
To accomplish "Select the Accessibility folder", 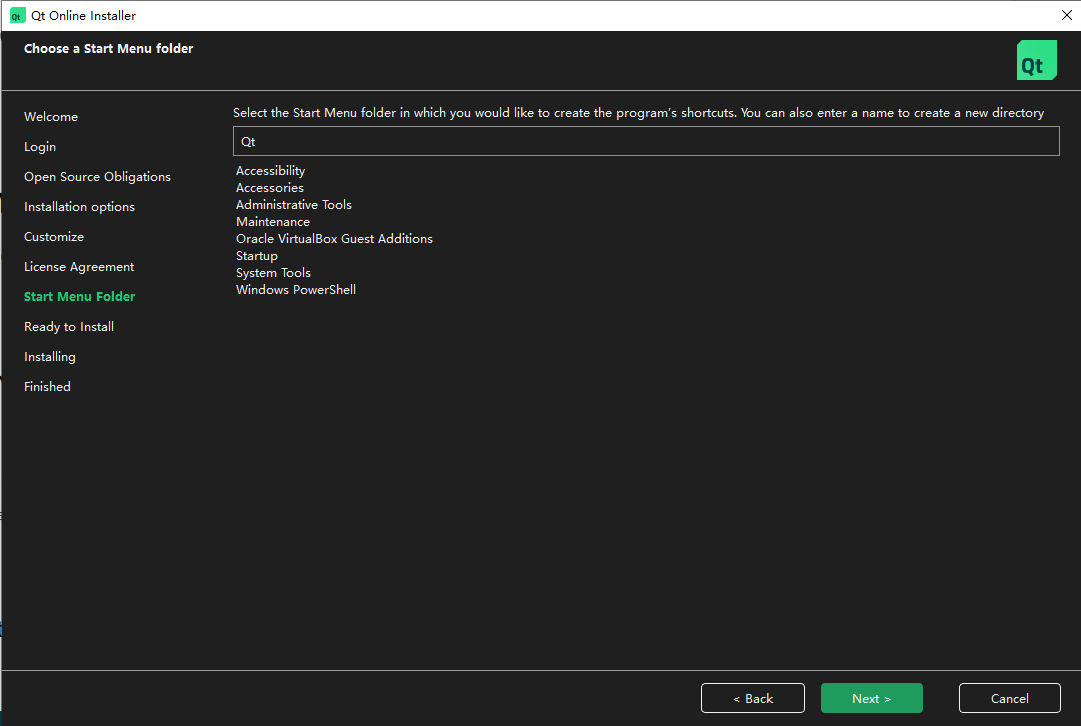I will tap(270, 171).
